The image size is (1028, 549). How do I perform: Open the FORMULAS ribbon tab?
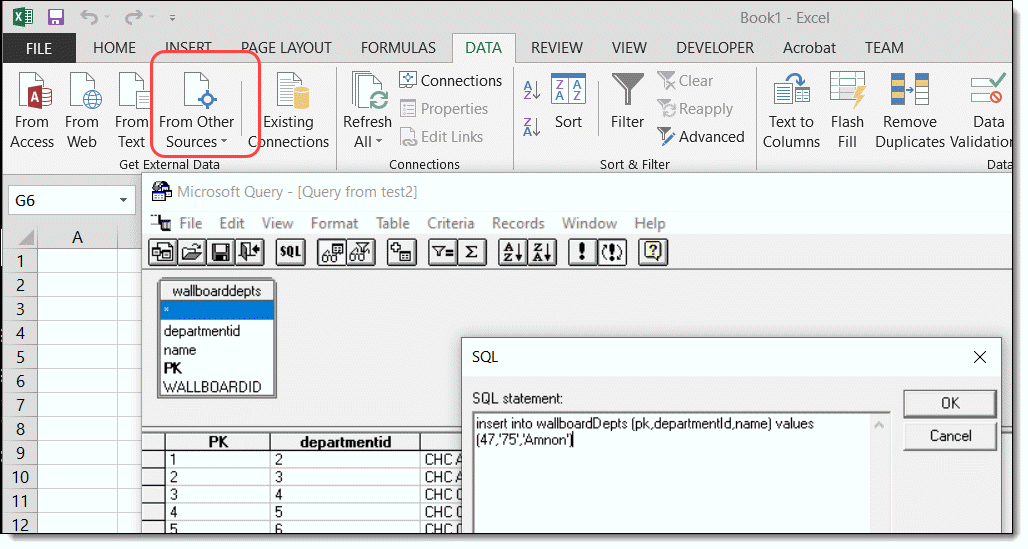coord(398,48)
